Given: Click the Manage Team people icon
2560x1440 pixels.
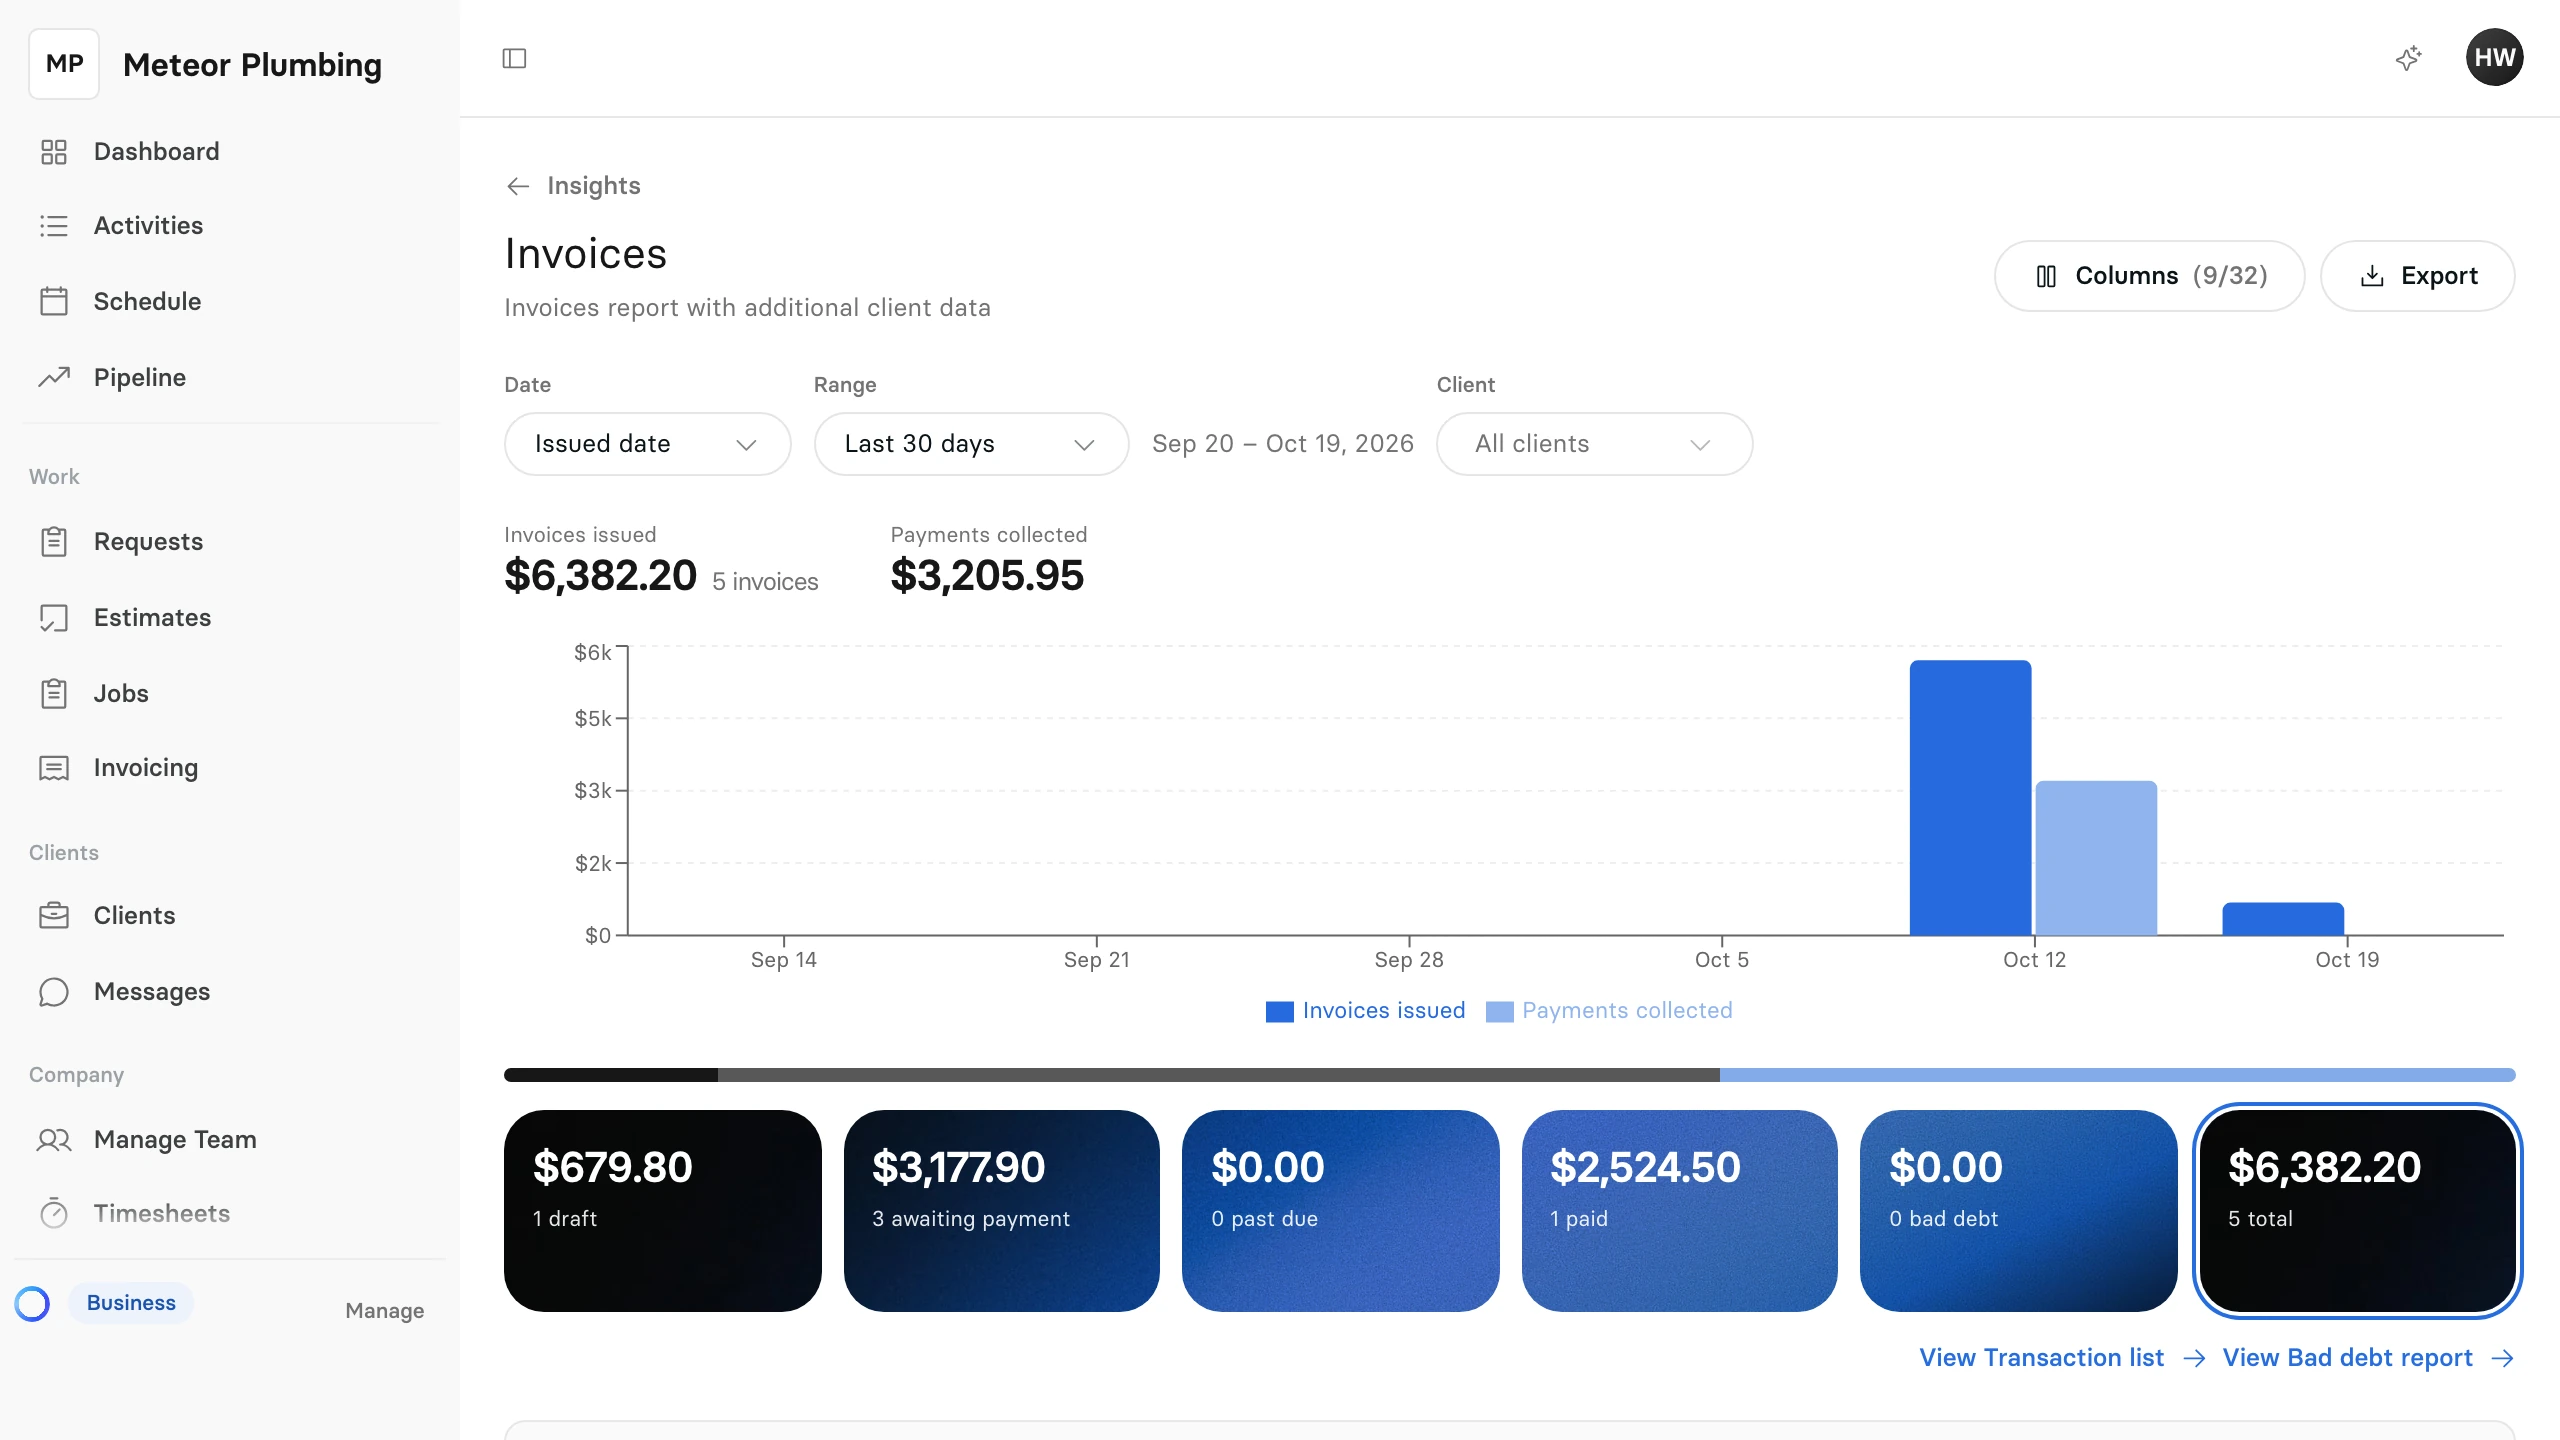Looking at the screenshot, I should [x=53, y=1139].
